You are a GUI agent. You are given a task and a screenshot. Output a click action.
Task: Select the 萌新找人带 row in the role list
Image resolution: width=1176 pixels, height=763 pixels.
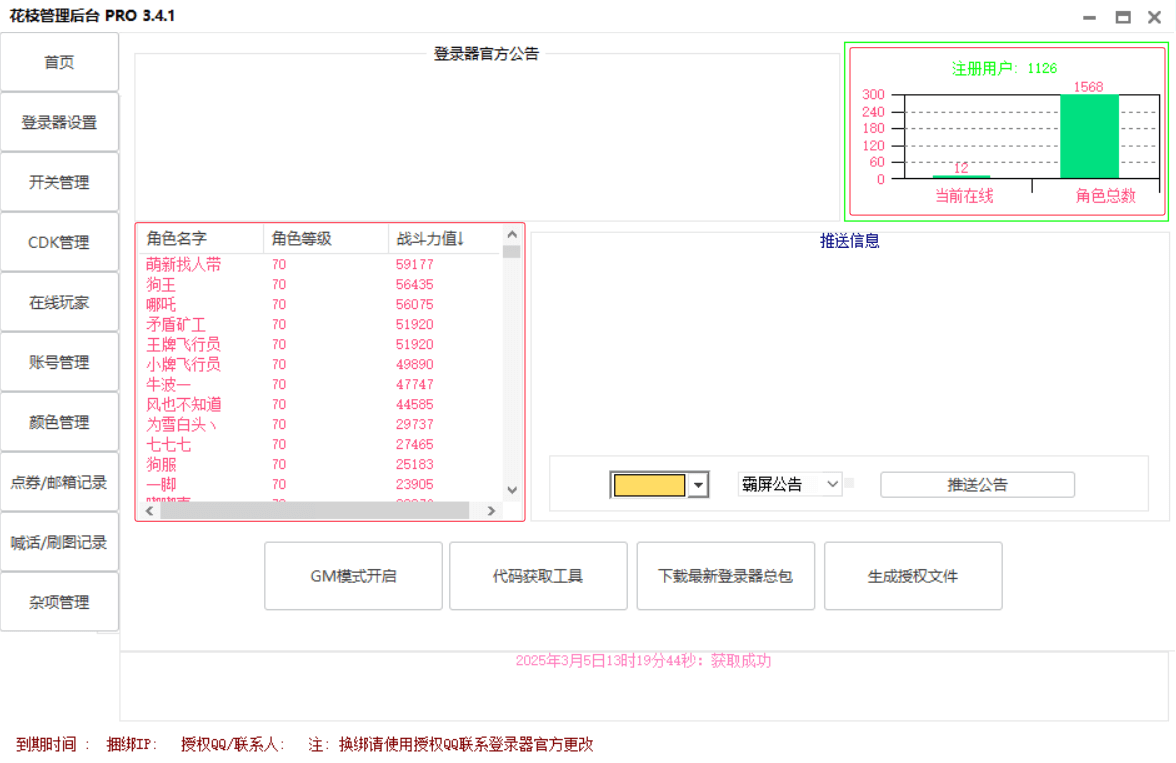(184, 265)
